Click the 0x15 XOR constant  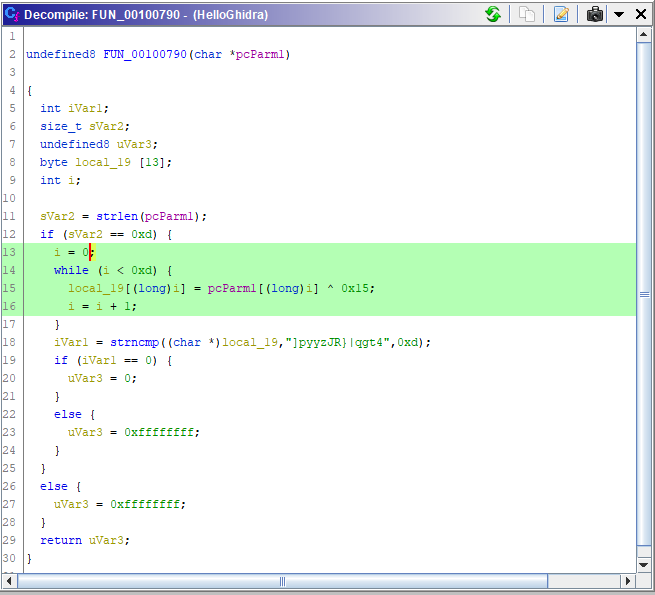click(x=355, y=288)
